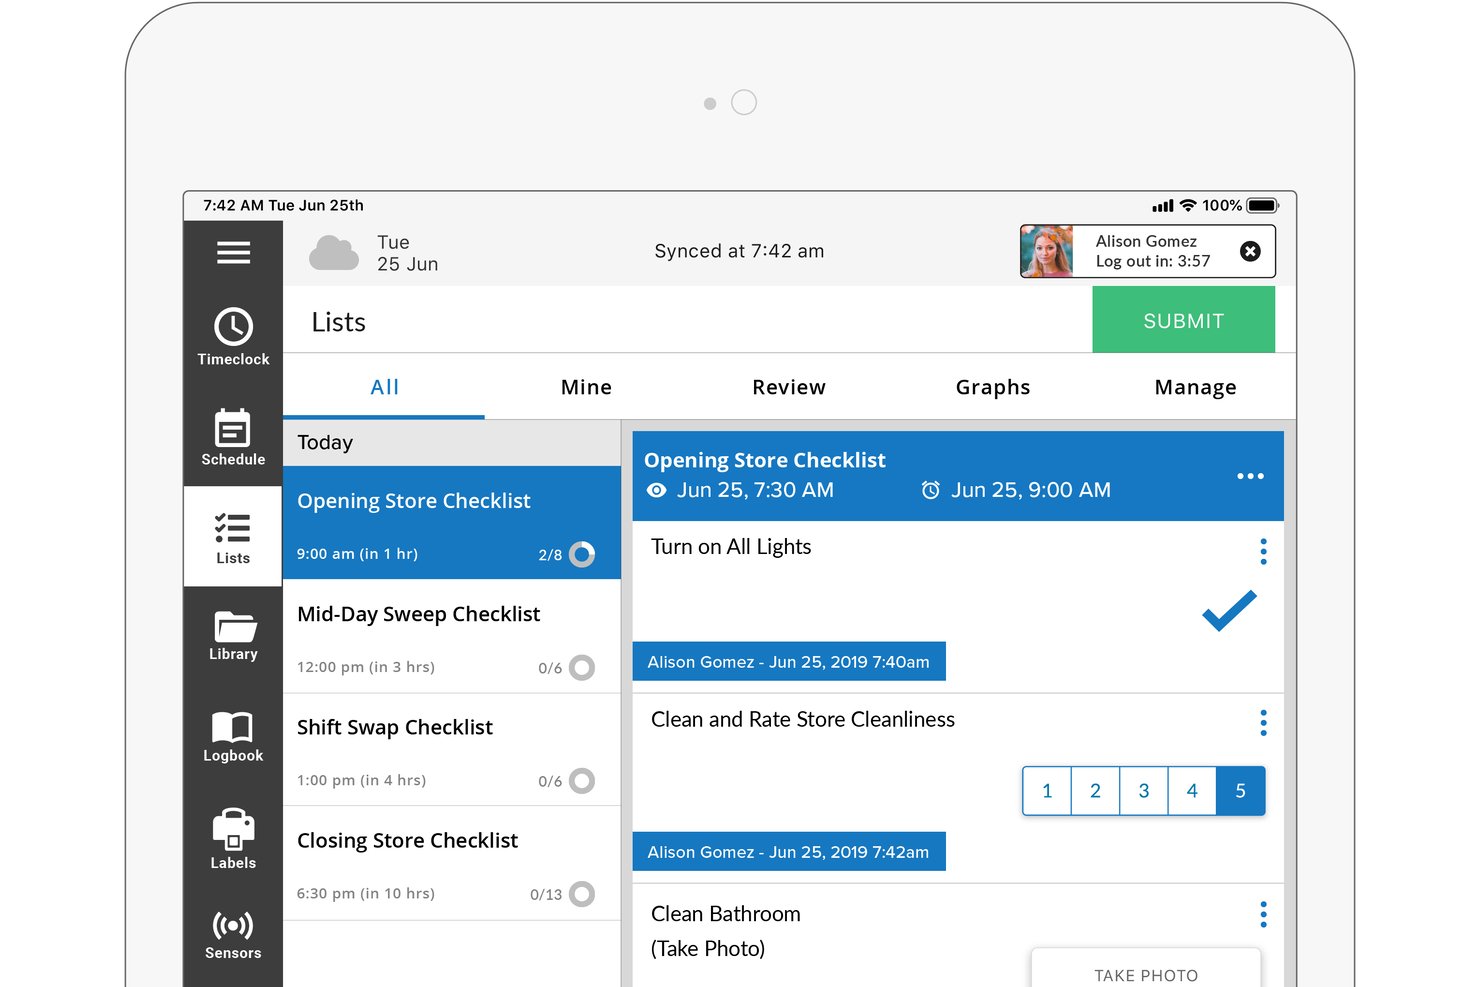The width and height of the screenshot is (1480, 987).
Task: Switch to the Mine tab
Action: pos(586,387)
